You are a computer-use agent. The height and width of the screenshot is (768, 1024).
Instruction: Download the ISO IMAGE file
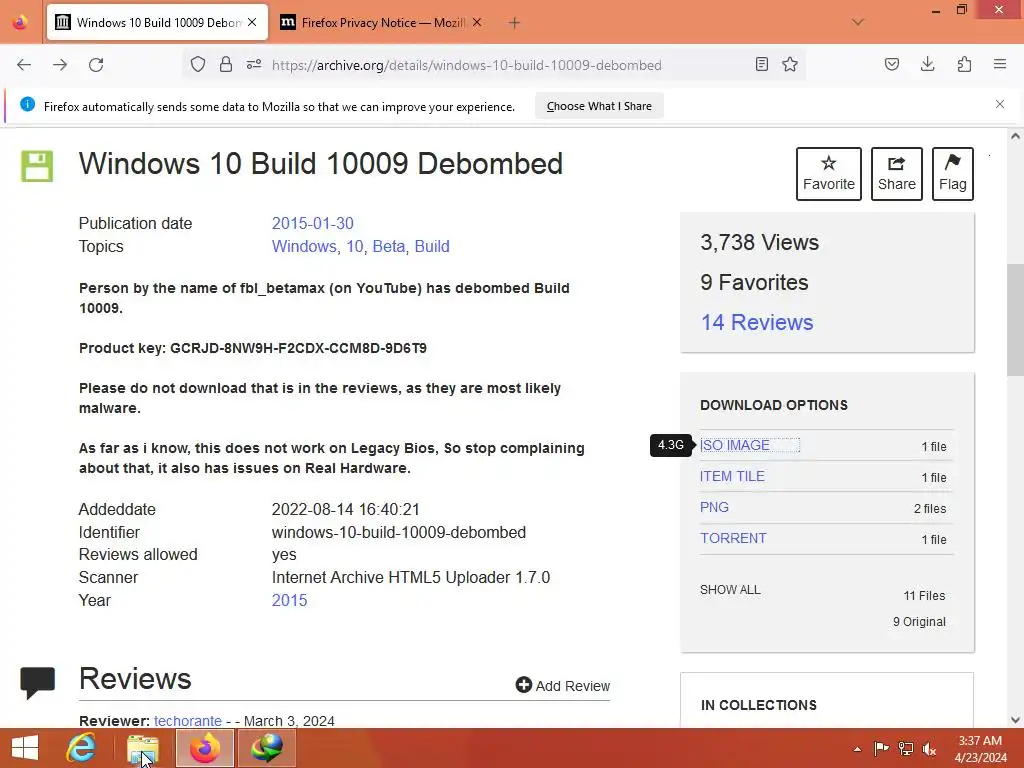tap(735, 445)
